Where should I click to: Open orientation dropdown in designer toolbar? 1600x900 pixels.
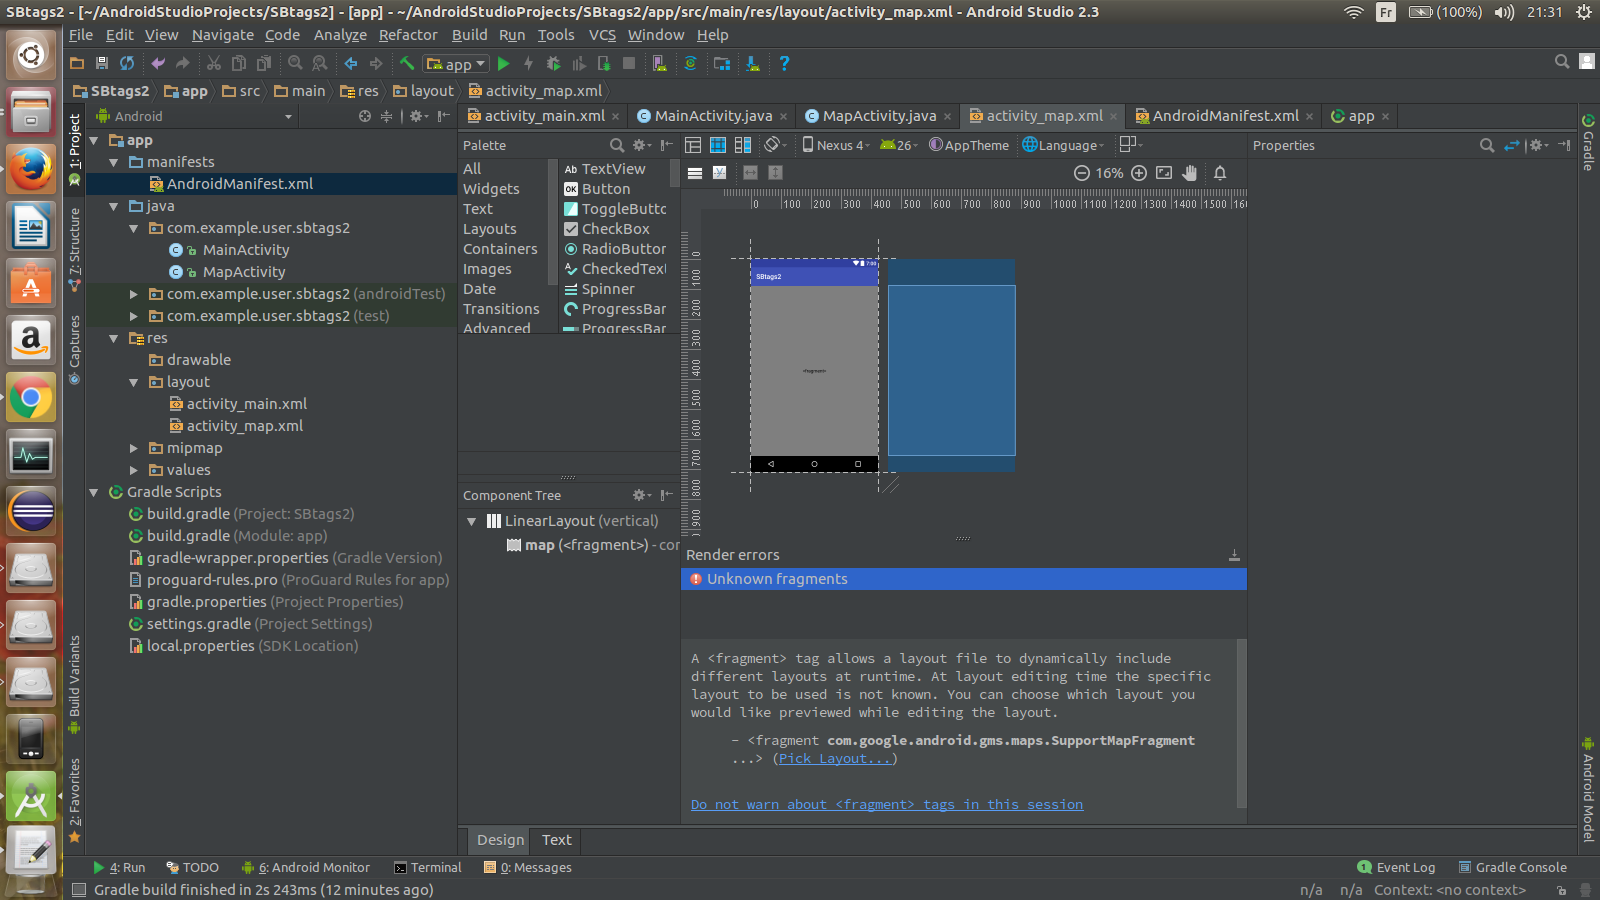pyautogui.click(x=775, y=145)
